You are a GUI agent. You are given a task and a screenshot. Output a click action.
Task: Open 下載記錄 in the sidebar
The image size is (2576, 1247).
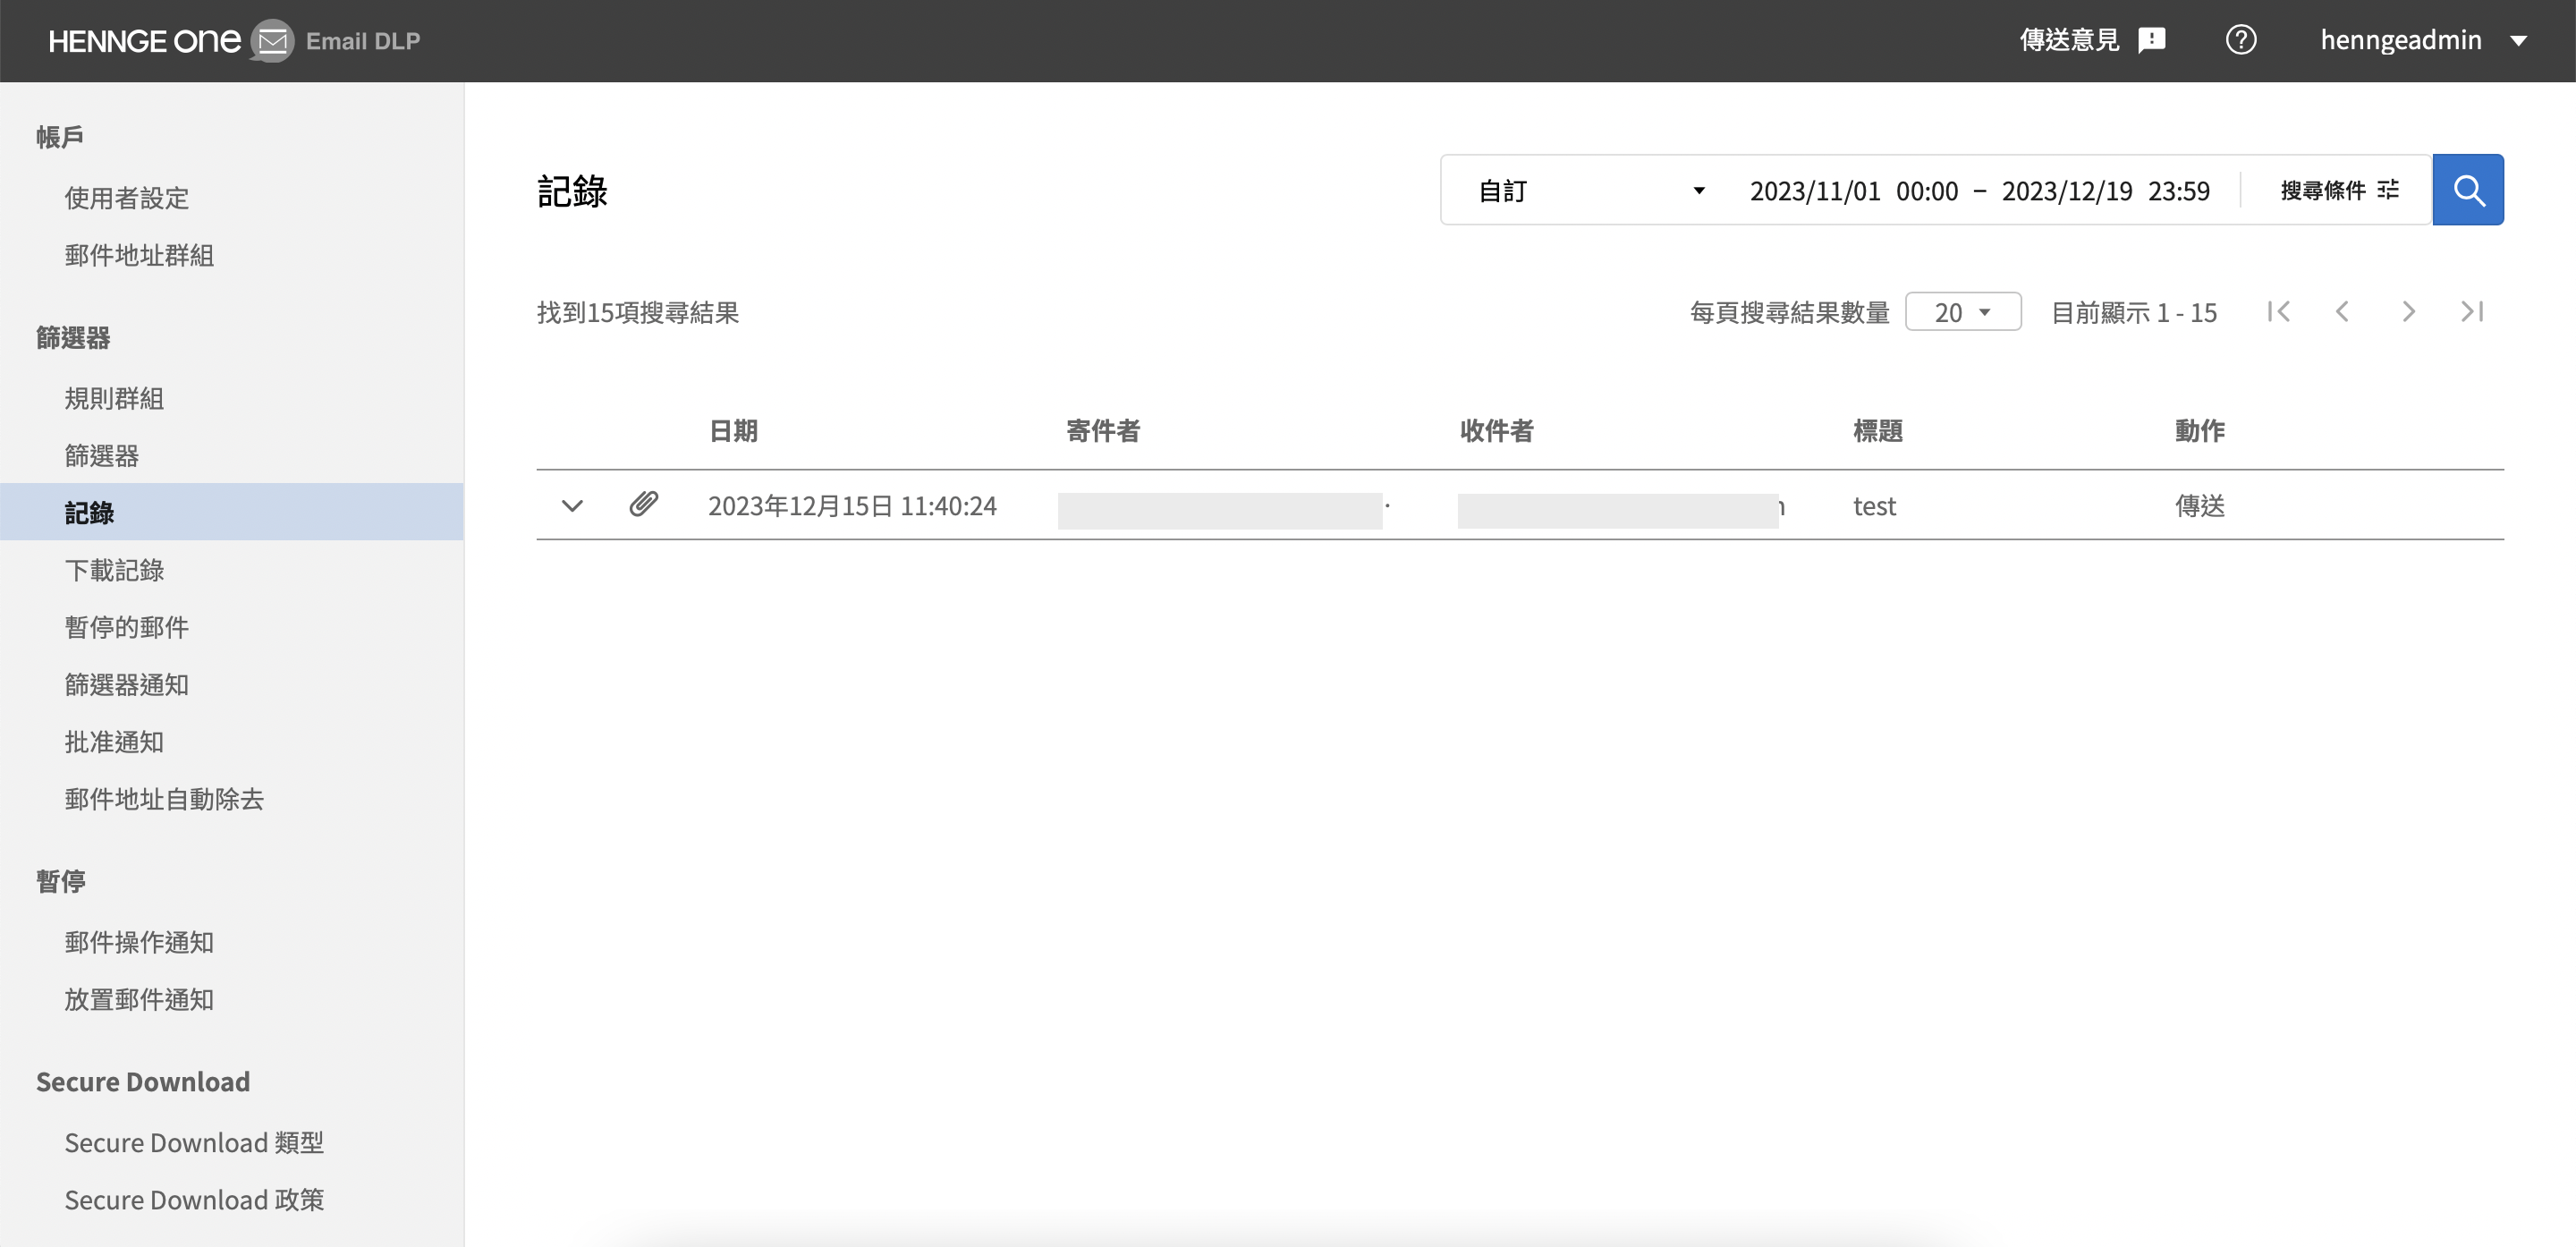[x=114, y=570]
